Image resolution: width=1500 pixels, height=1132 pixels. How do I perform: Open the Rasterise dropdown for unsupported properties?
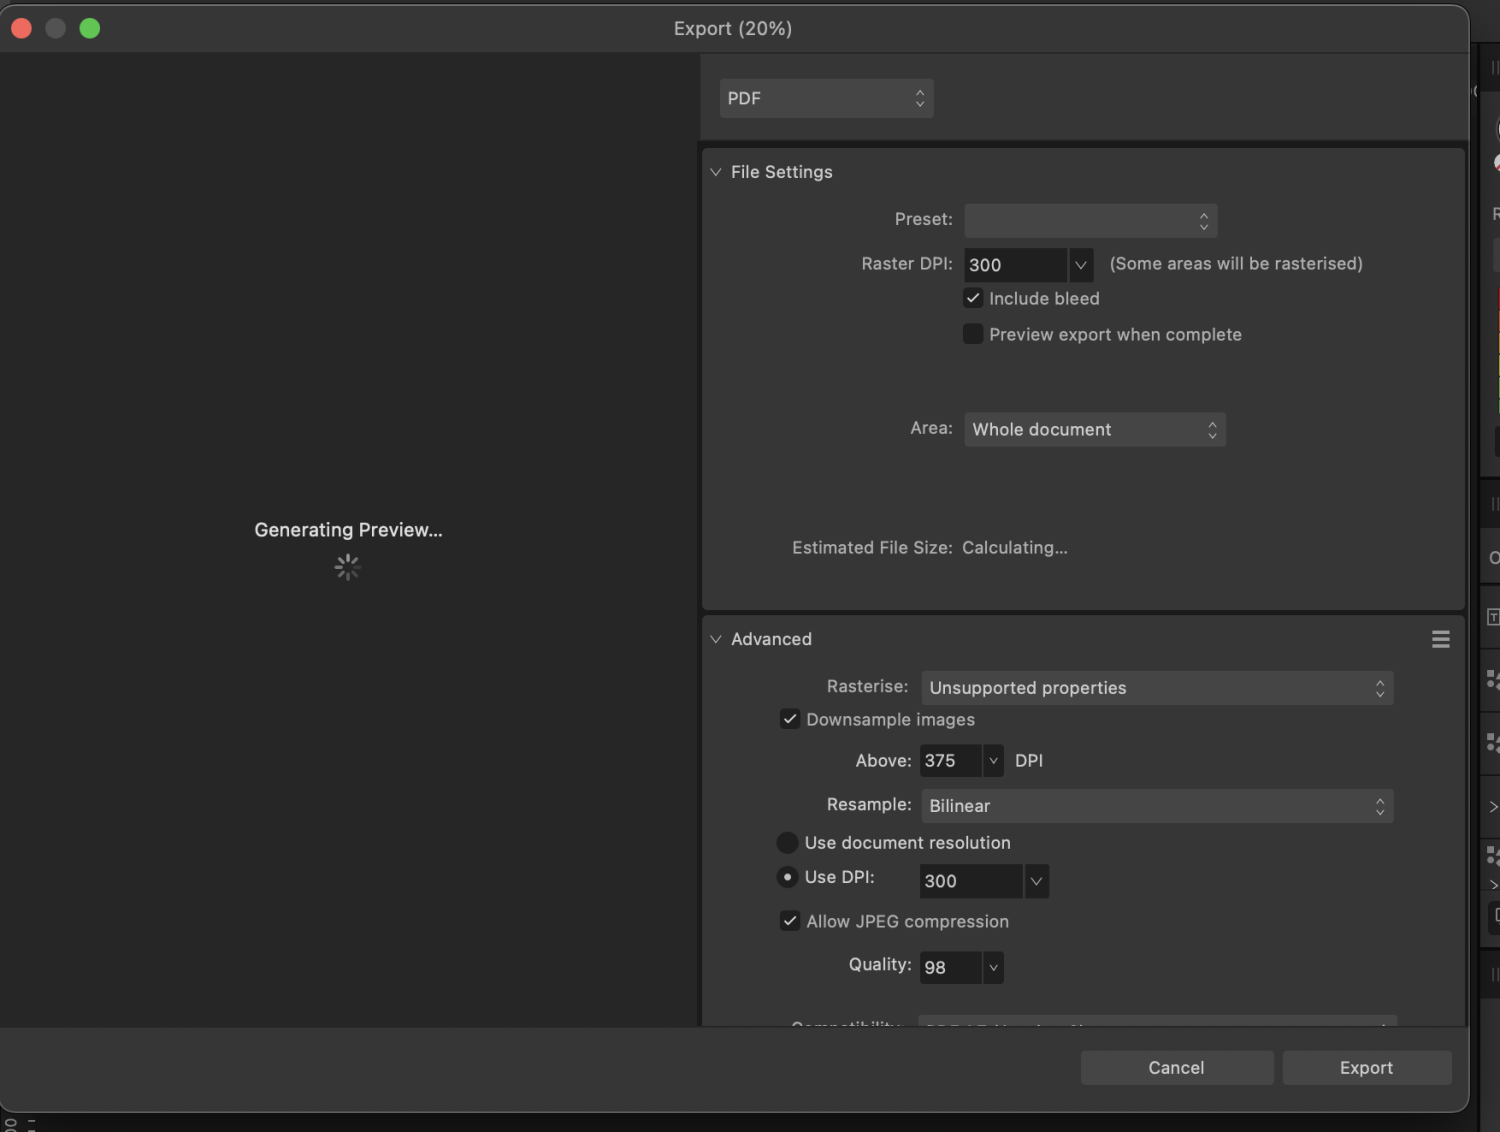click(x=1157, y=687)
